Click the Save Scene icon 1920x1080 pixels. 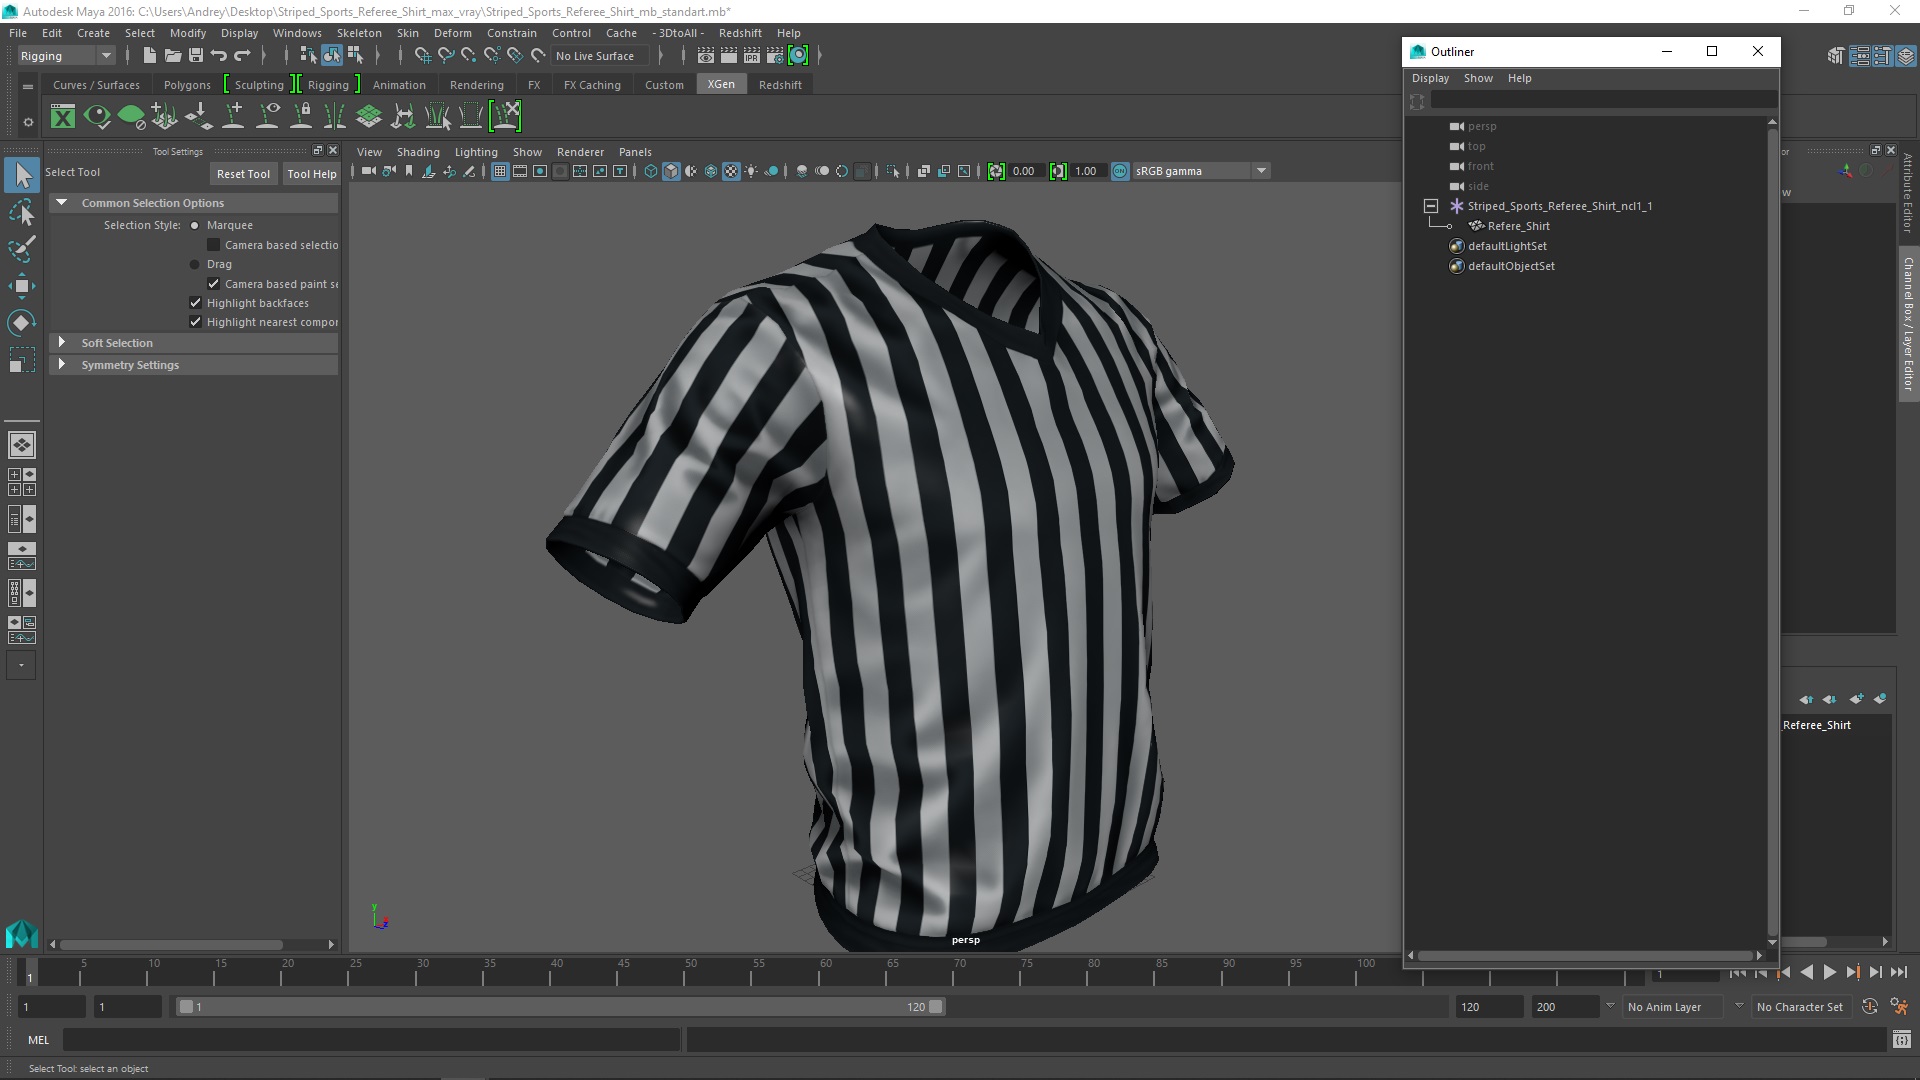click(196, 56)
